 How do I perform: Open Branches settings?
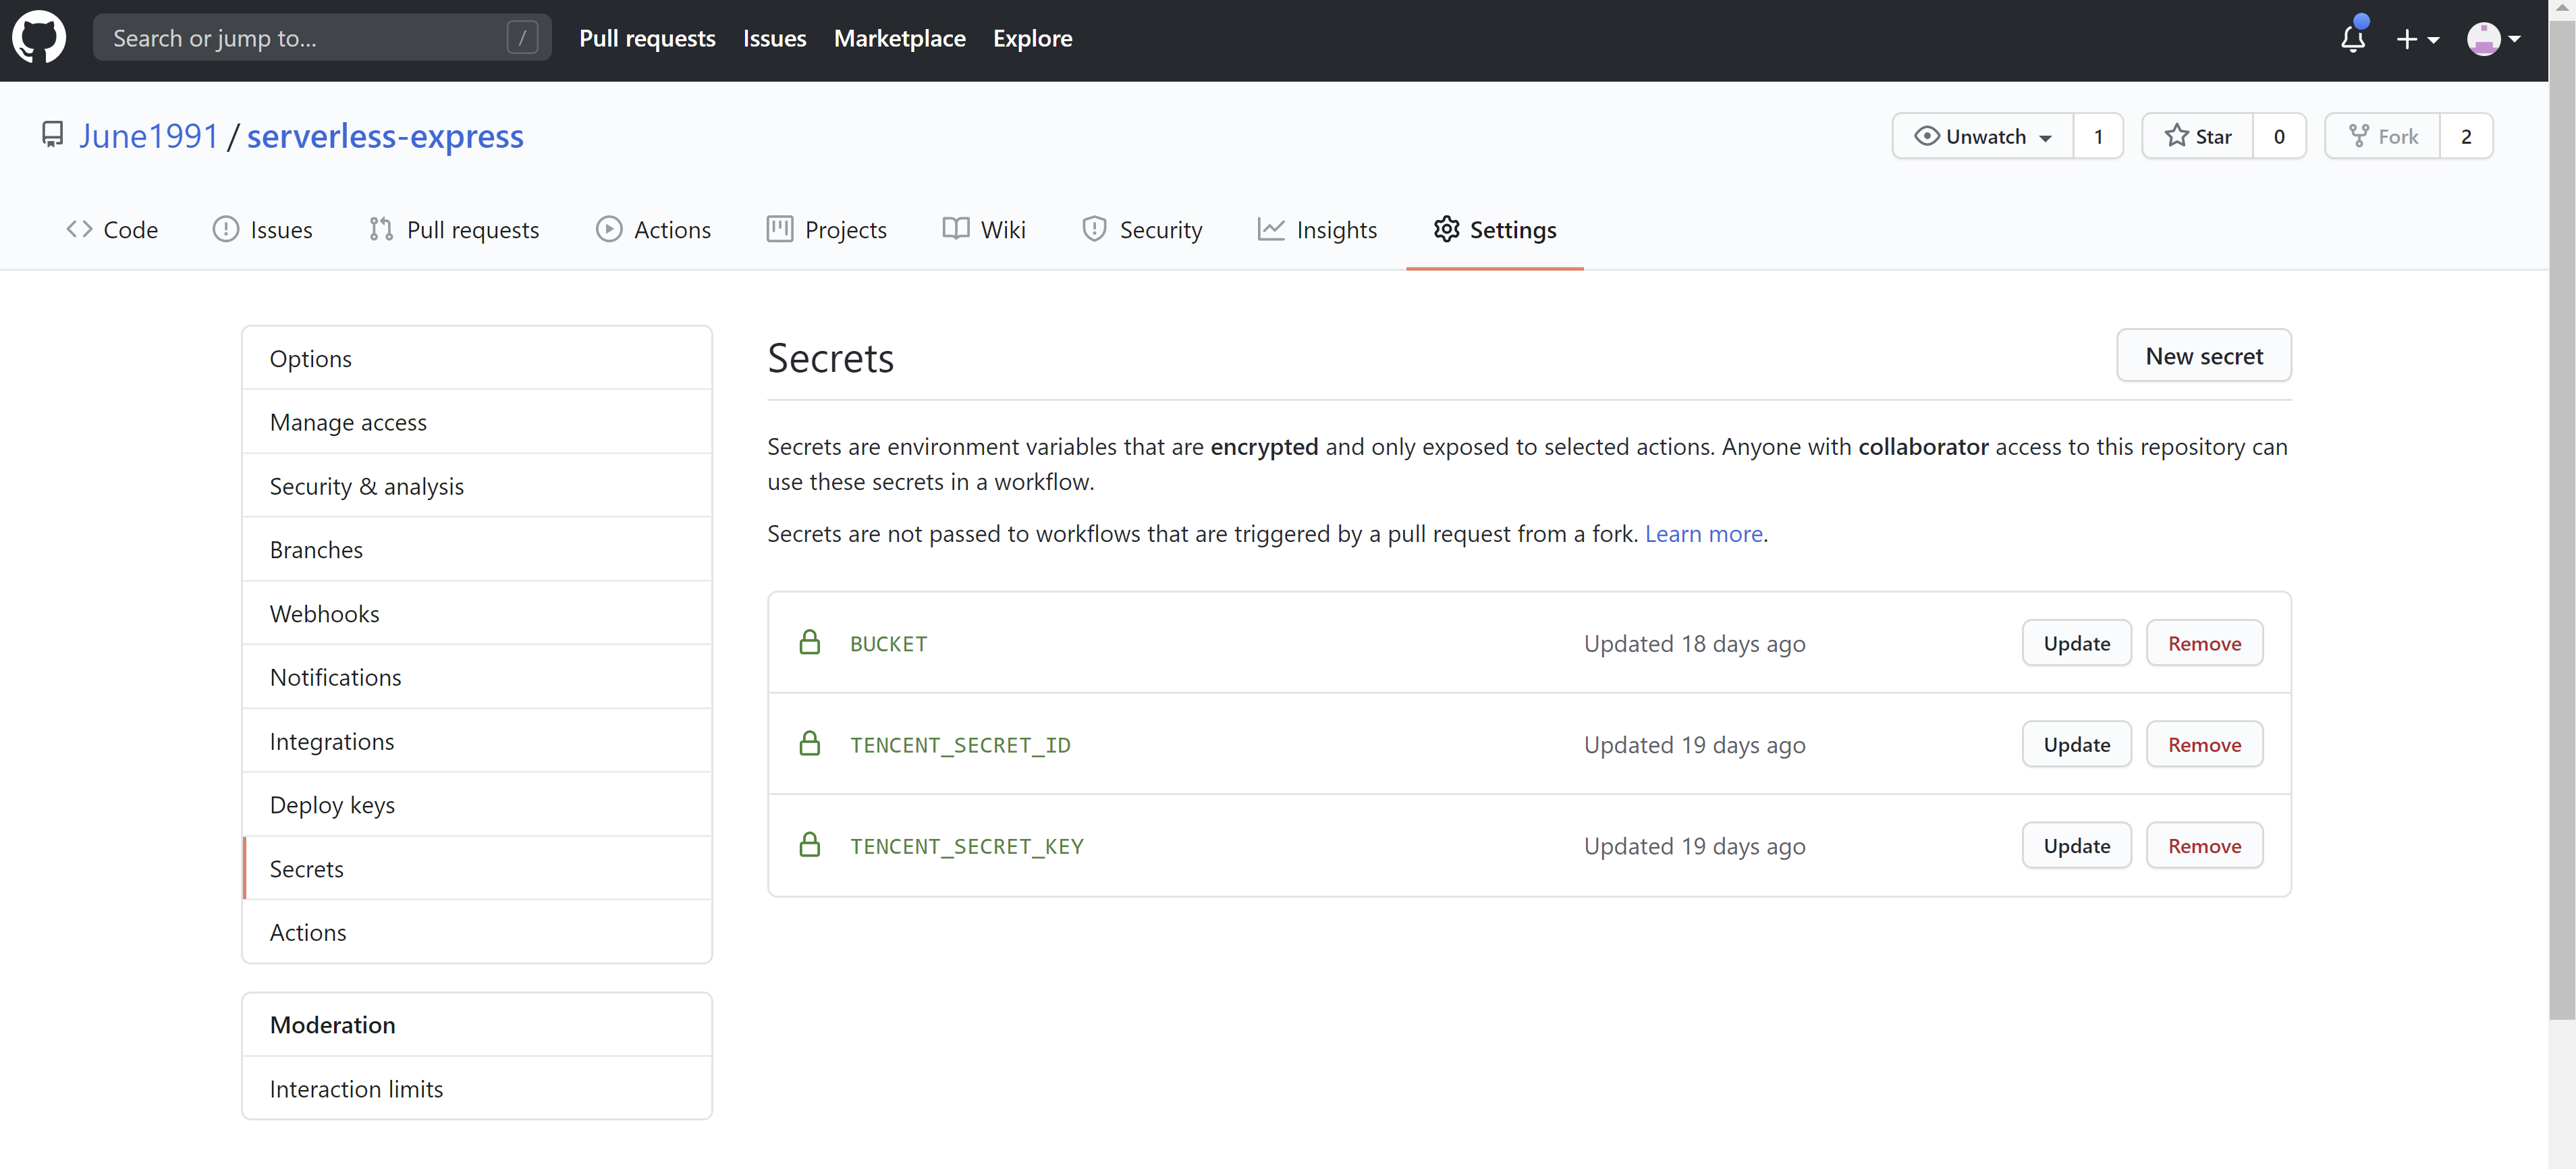pos(477,549)
